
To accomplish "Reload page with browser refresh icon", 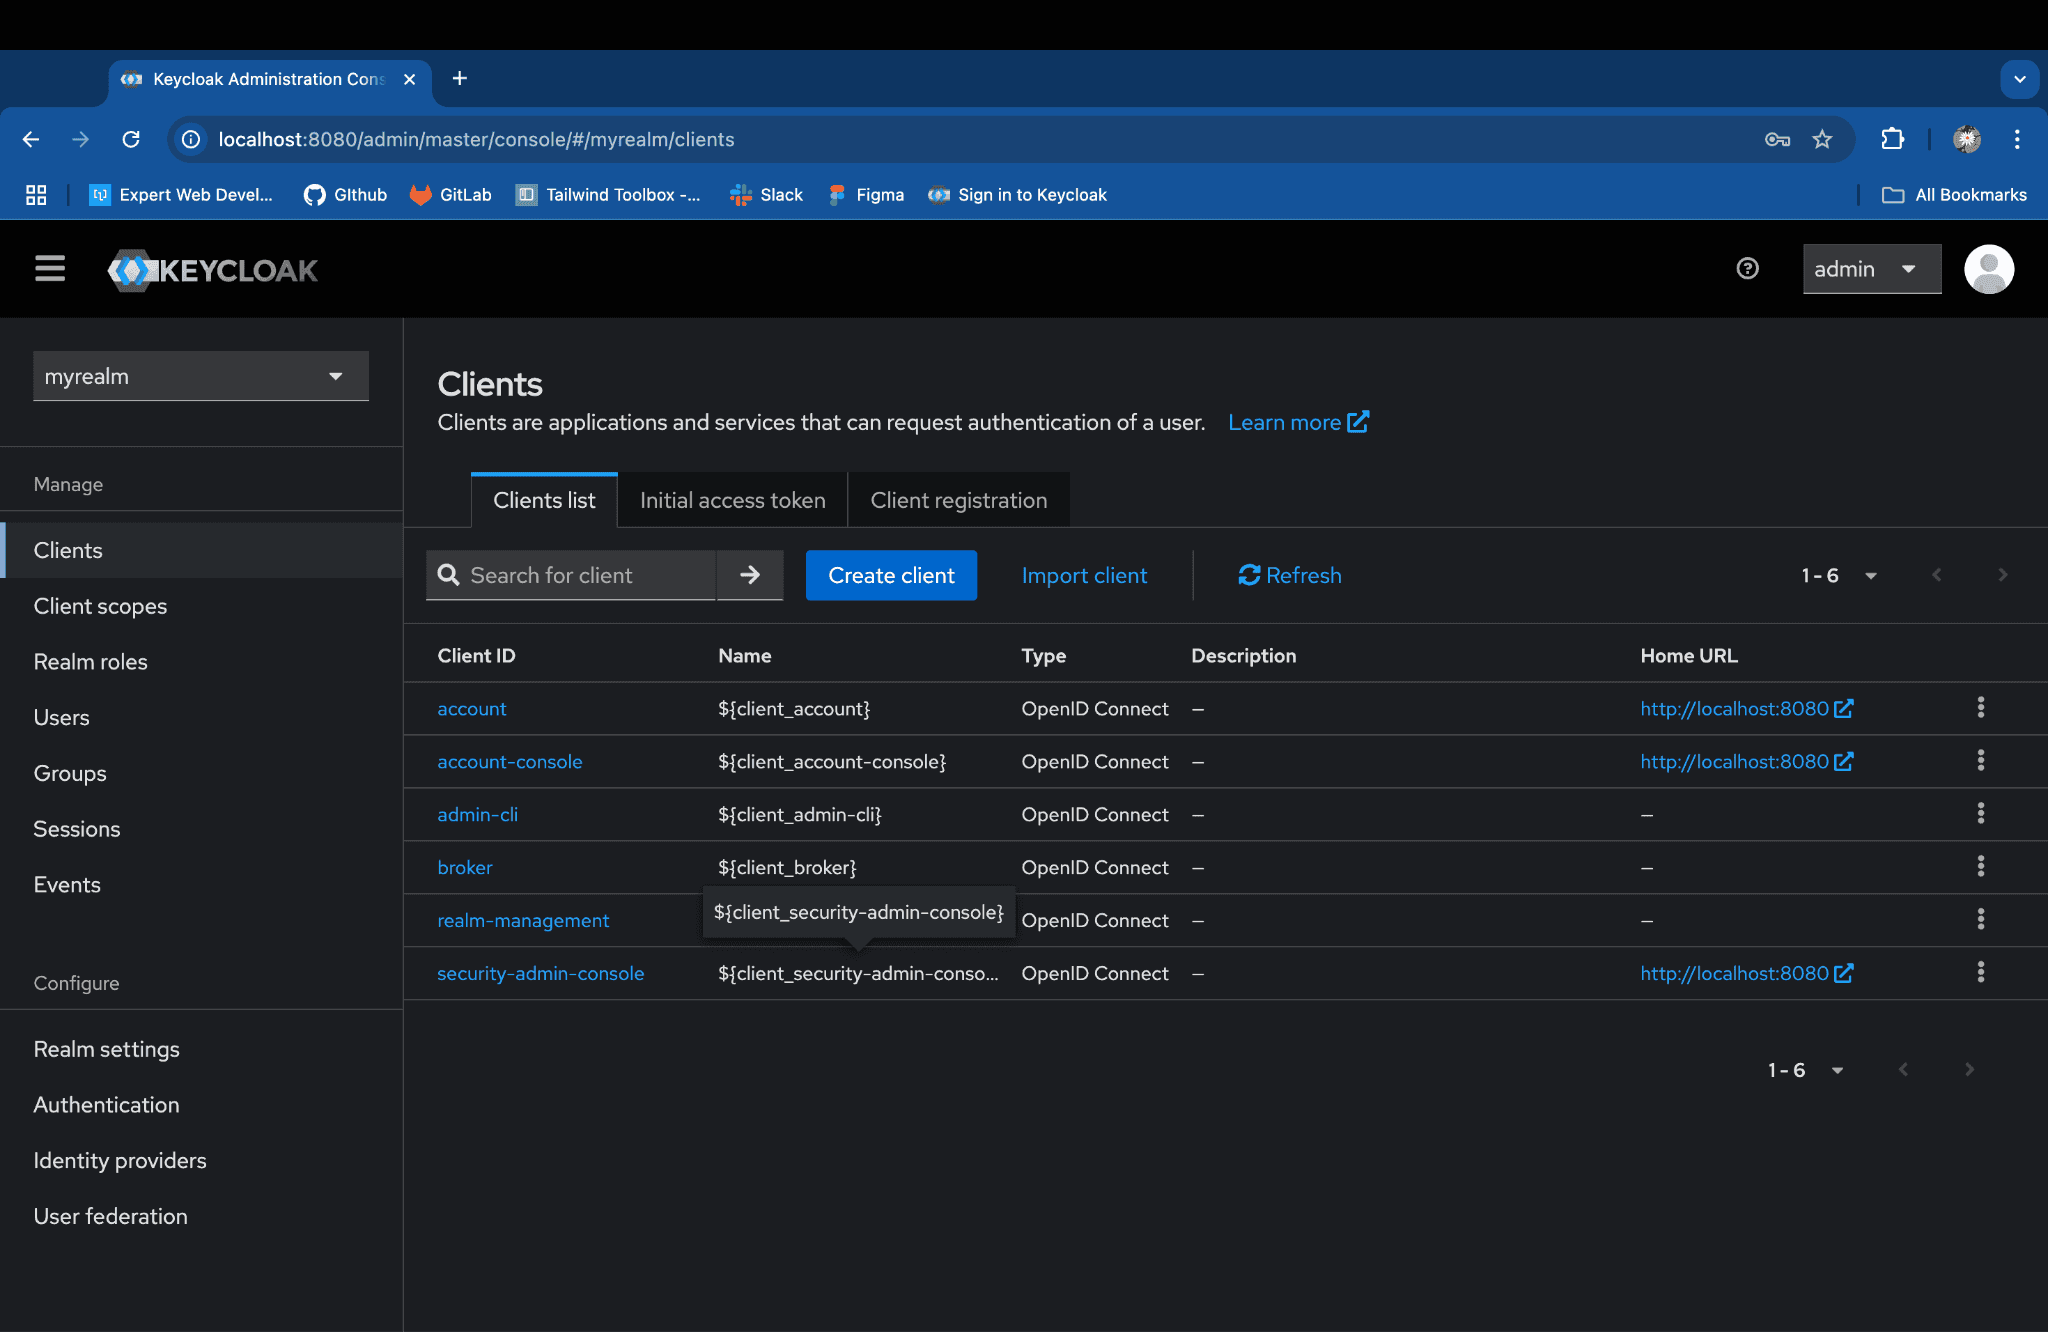I will [x=131, y=139].
